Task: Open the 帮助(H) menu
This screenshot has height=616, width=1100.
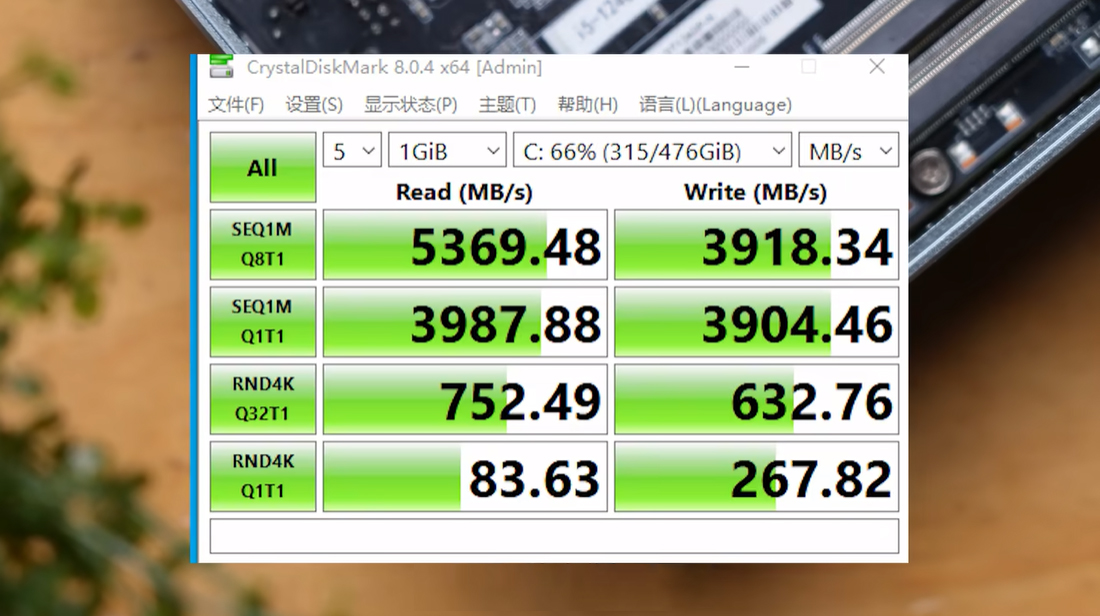Action: 587,105
